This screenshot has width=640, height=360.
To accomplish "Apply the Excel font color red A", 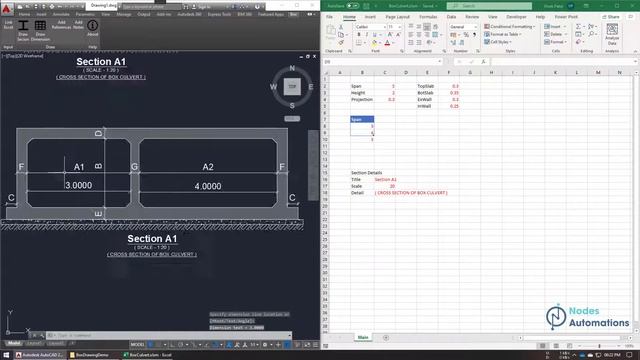I will point(387,42).
